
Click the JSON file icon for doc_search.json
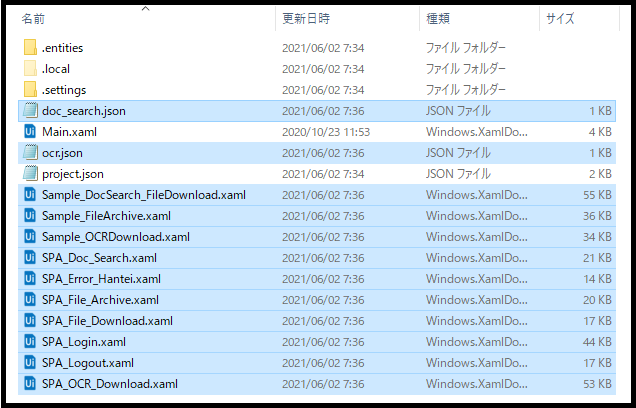pos(30,111)
